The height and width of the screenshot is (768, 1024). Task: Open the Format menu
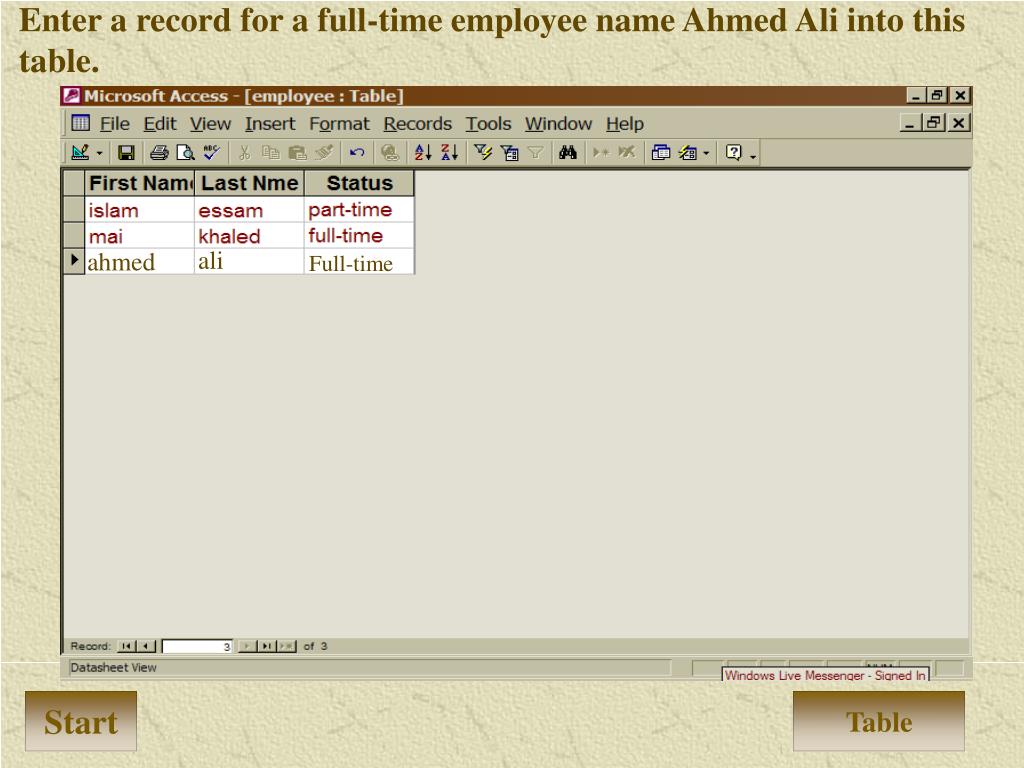pyautogui.click(x=339, y=123)
